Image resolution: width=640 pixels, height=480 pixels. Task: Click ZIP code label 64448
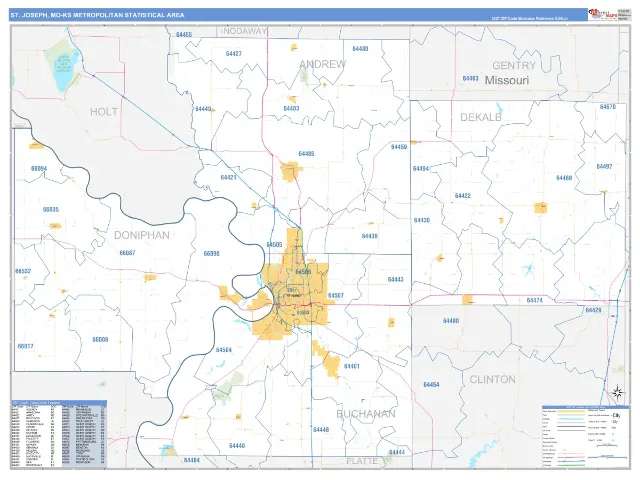tap(321, 429)
